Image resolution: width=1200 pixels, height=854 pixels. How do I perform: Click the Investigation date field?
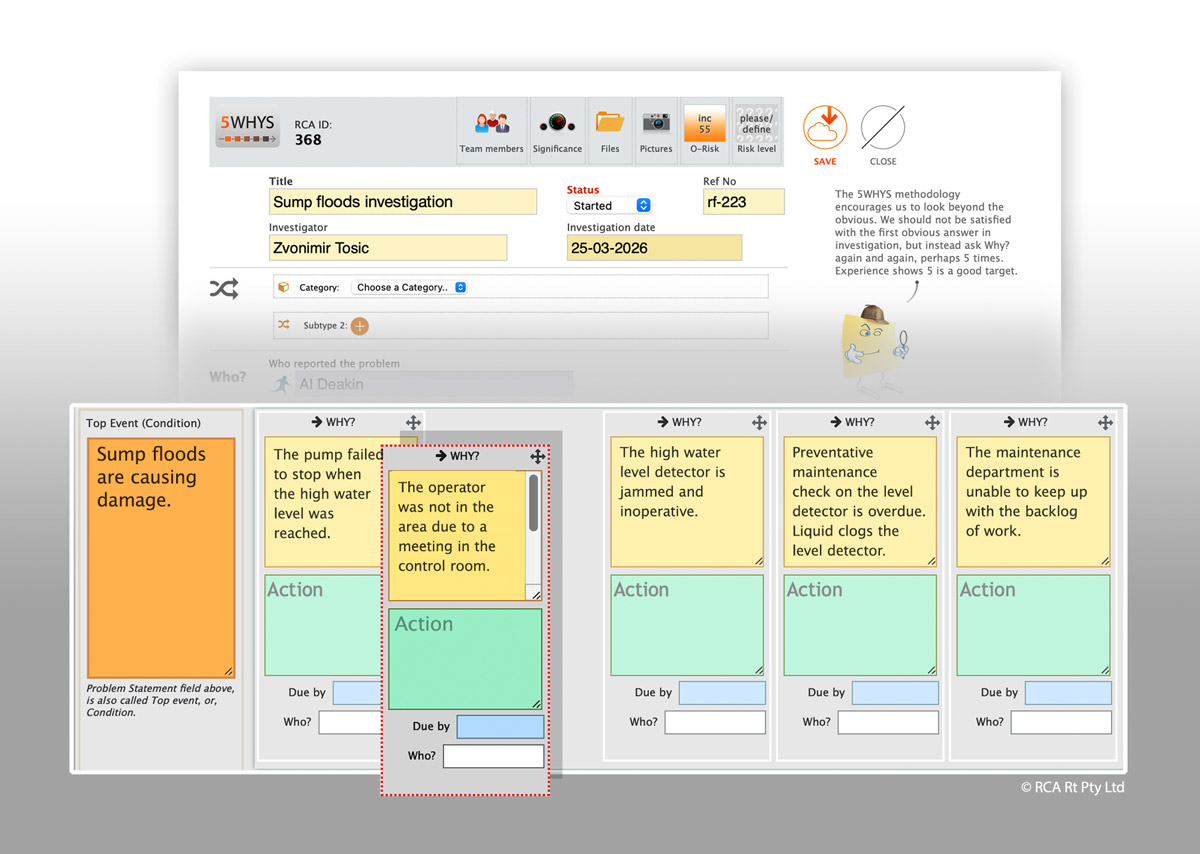click(x=654, y=248)
